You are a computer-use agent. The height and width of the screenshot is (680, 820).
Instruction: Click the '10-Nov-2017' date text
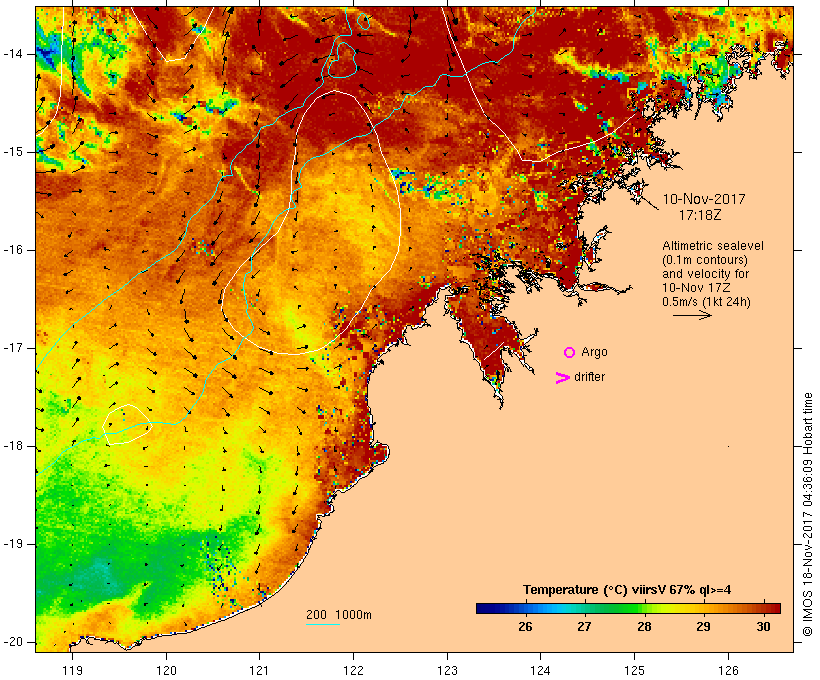[704, 199]
